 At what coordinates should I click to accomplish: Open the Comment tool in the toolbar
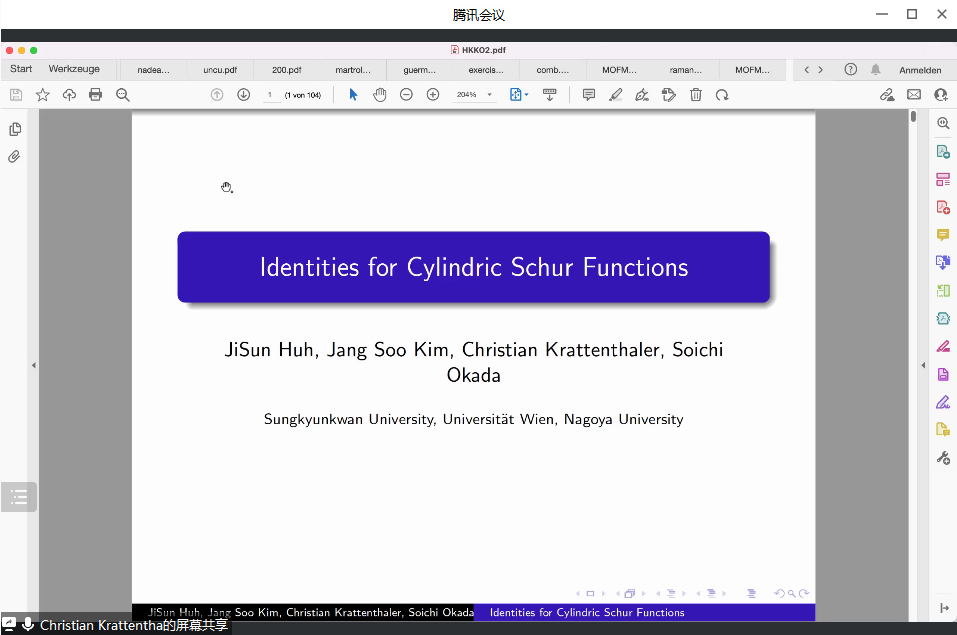(x=589, y=94)
